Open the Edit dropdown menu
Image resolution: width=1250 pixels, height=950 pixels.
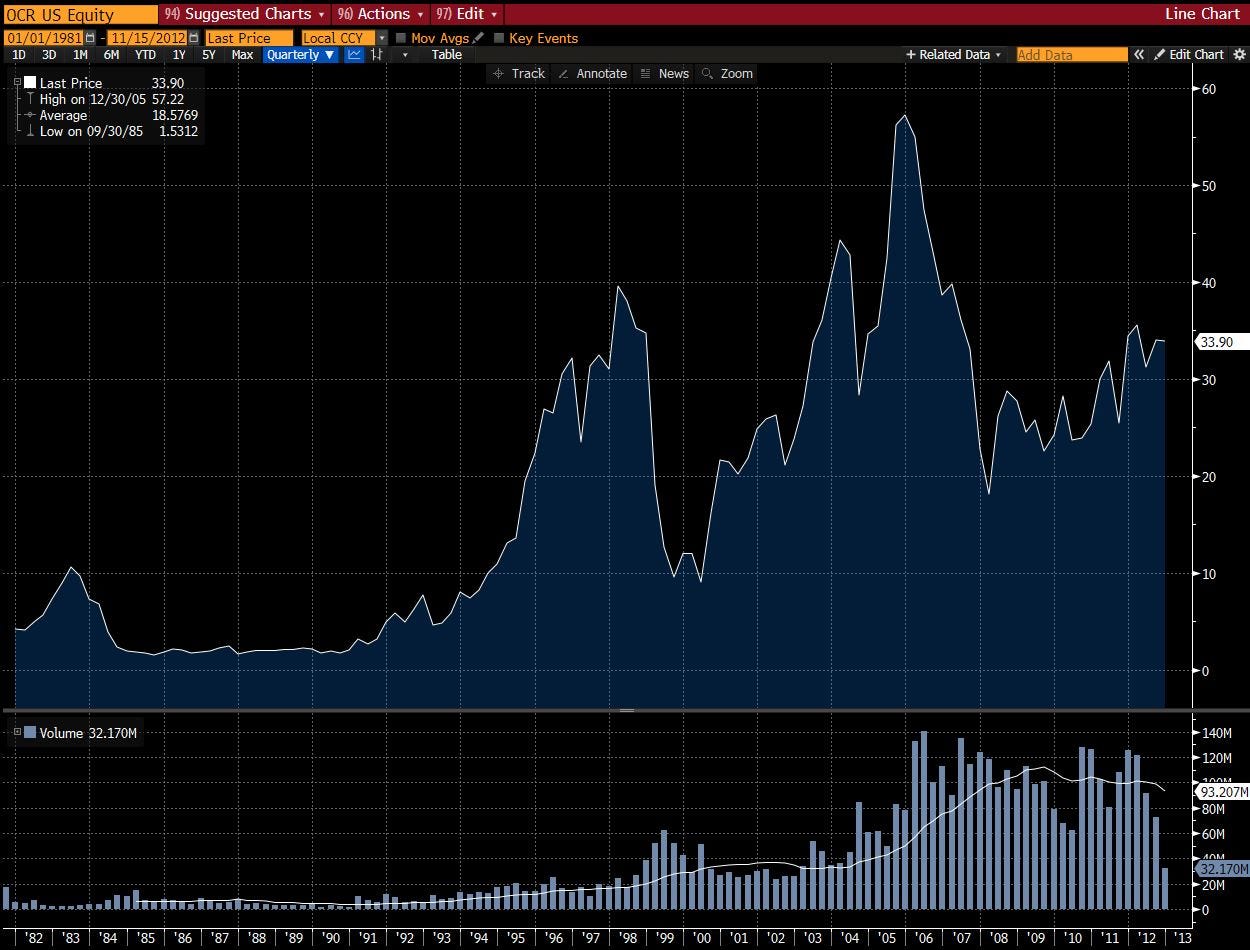point(466,14)
